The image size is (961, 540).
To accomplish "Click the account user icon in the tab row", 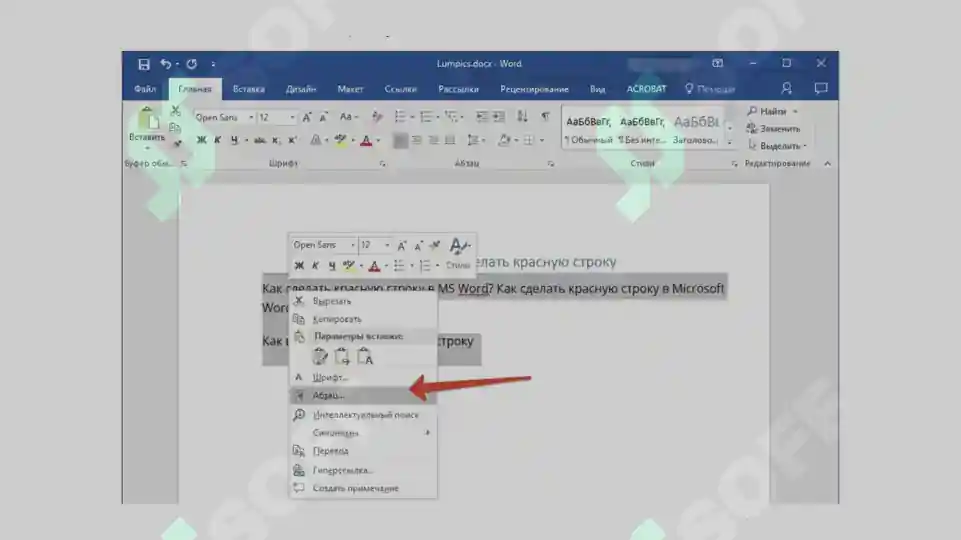I will [786, 89].
